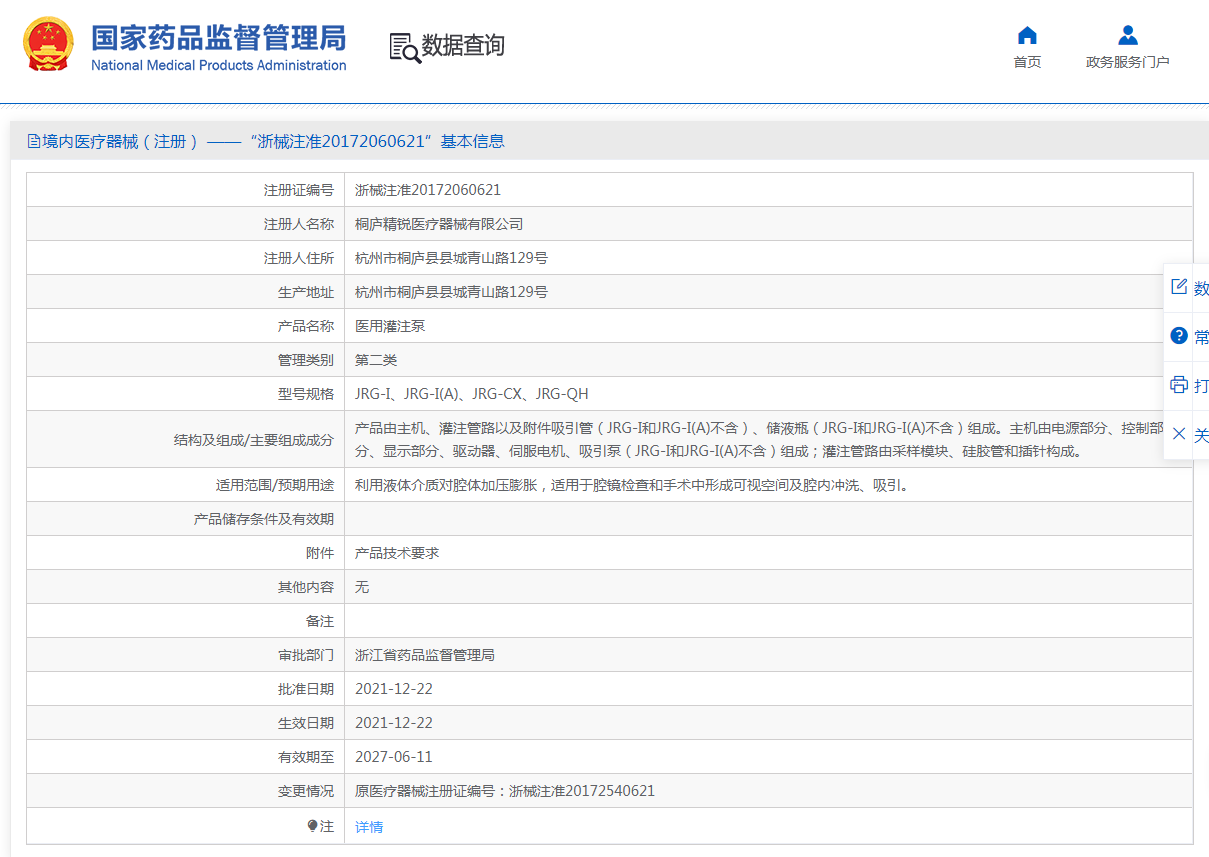Click 国家药品监督管理局 title

pyautogui.click(x=218, y=37)
